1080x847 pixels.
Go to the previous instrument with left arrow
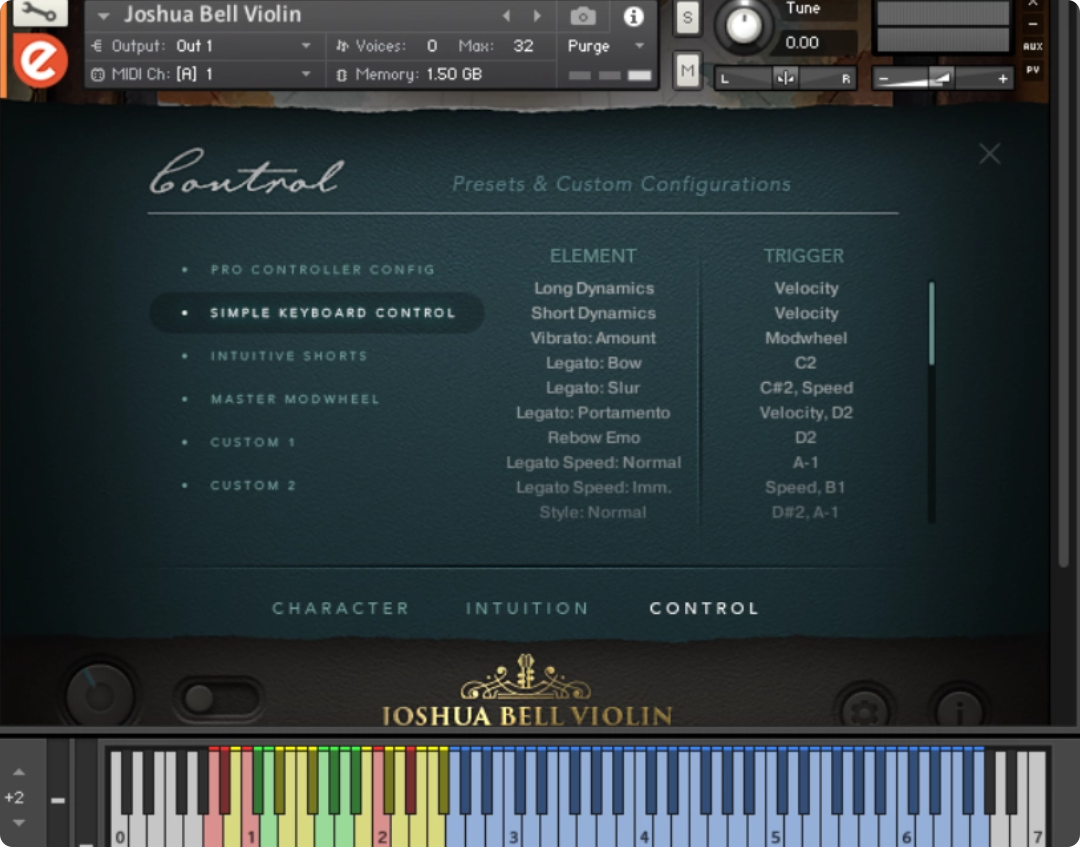pyautogui.click(x=506, y=15)
